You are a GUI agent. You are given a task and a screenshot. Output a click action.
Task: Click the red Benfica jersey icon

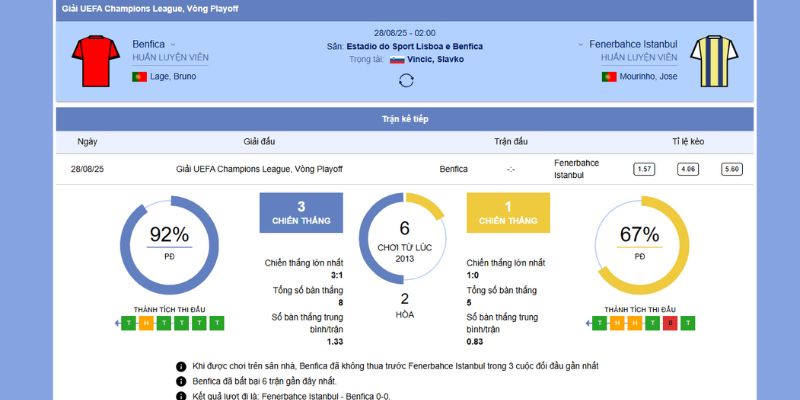94,60
